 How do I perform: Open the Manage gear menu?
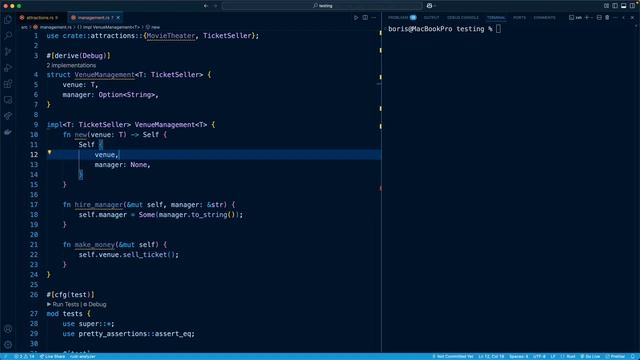[x=8, y=345]
